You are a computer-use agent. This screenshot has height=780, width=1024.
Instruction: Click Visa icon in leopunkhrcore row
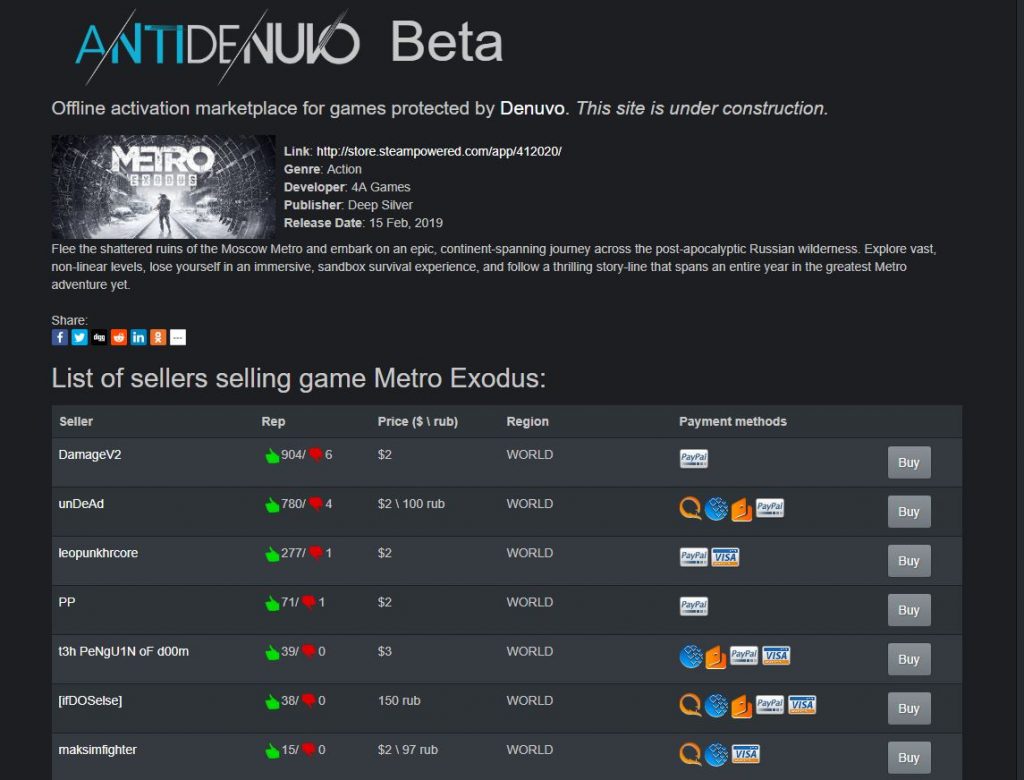coord(725,557)
